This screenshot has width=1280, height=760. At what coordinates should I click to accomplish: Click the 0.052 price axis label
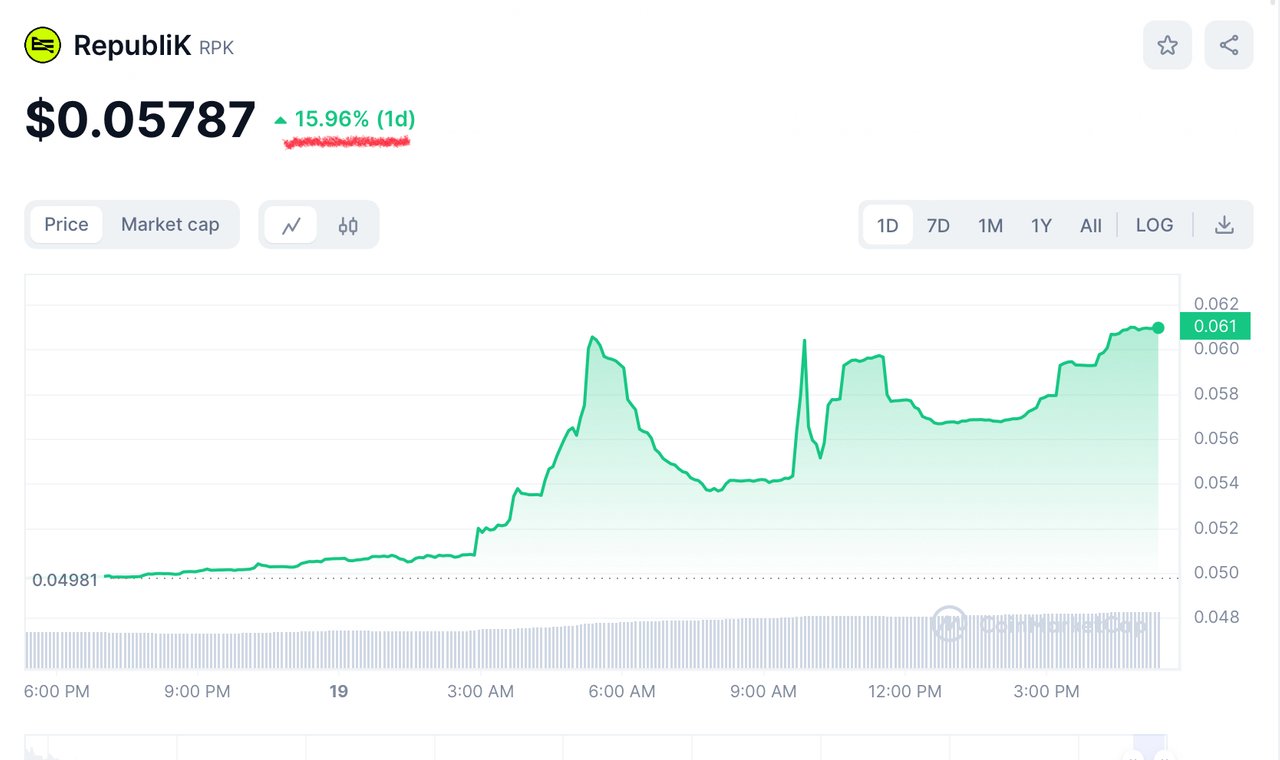tap(1216, 528)
